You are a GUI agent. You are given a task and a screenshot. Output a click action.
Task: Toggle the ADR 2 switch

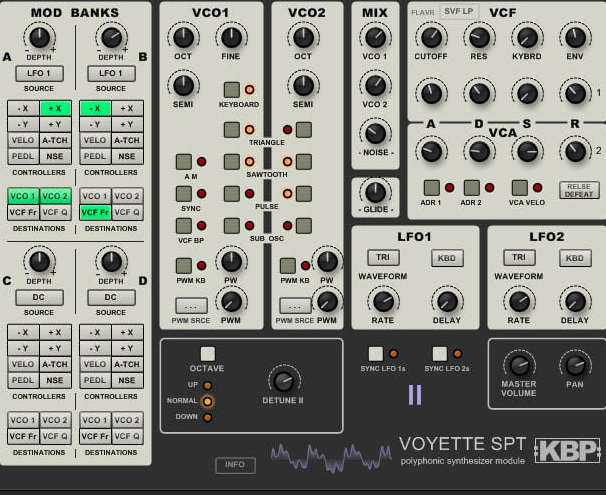click(x=472, y=188)
